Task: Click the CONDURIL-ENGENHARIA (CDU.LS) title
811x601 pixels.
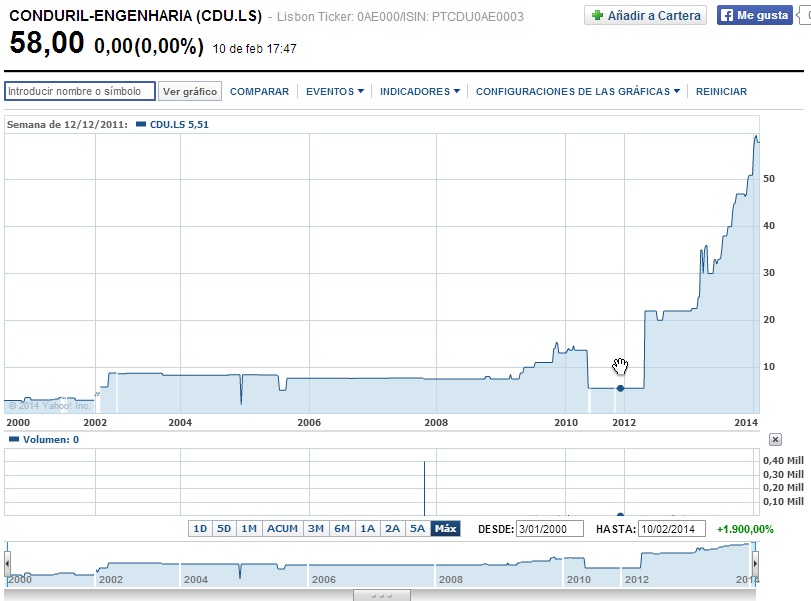Action: pos(136,16)
